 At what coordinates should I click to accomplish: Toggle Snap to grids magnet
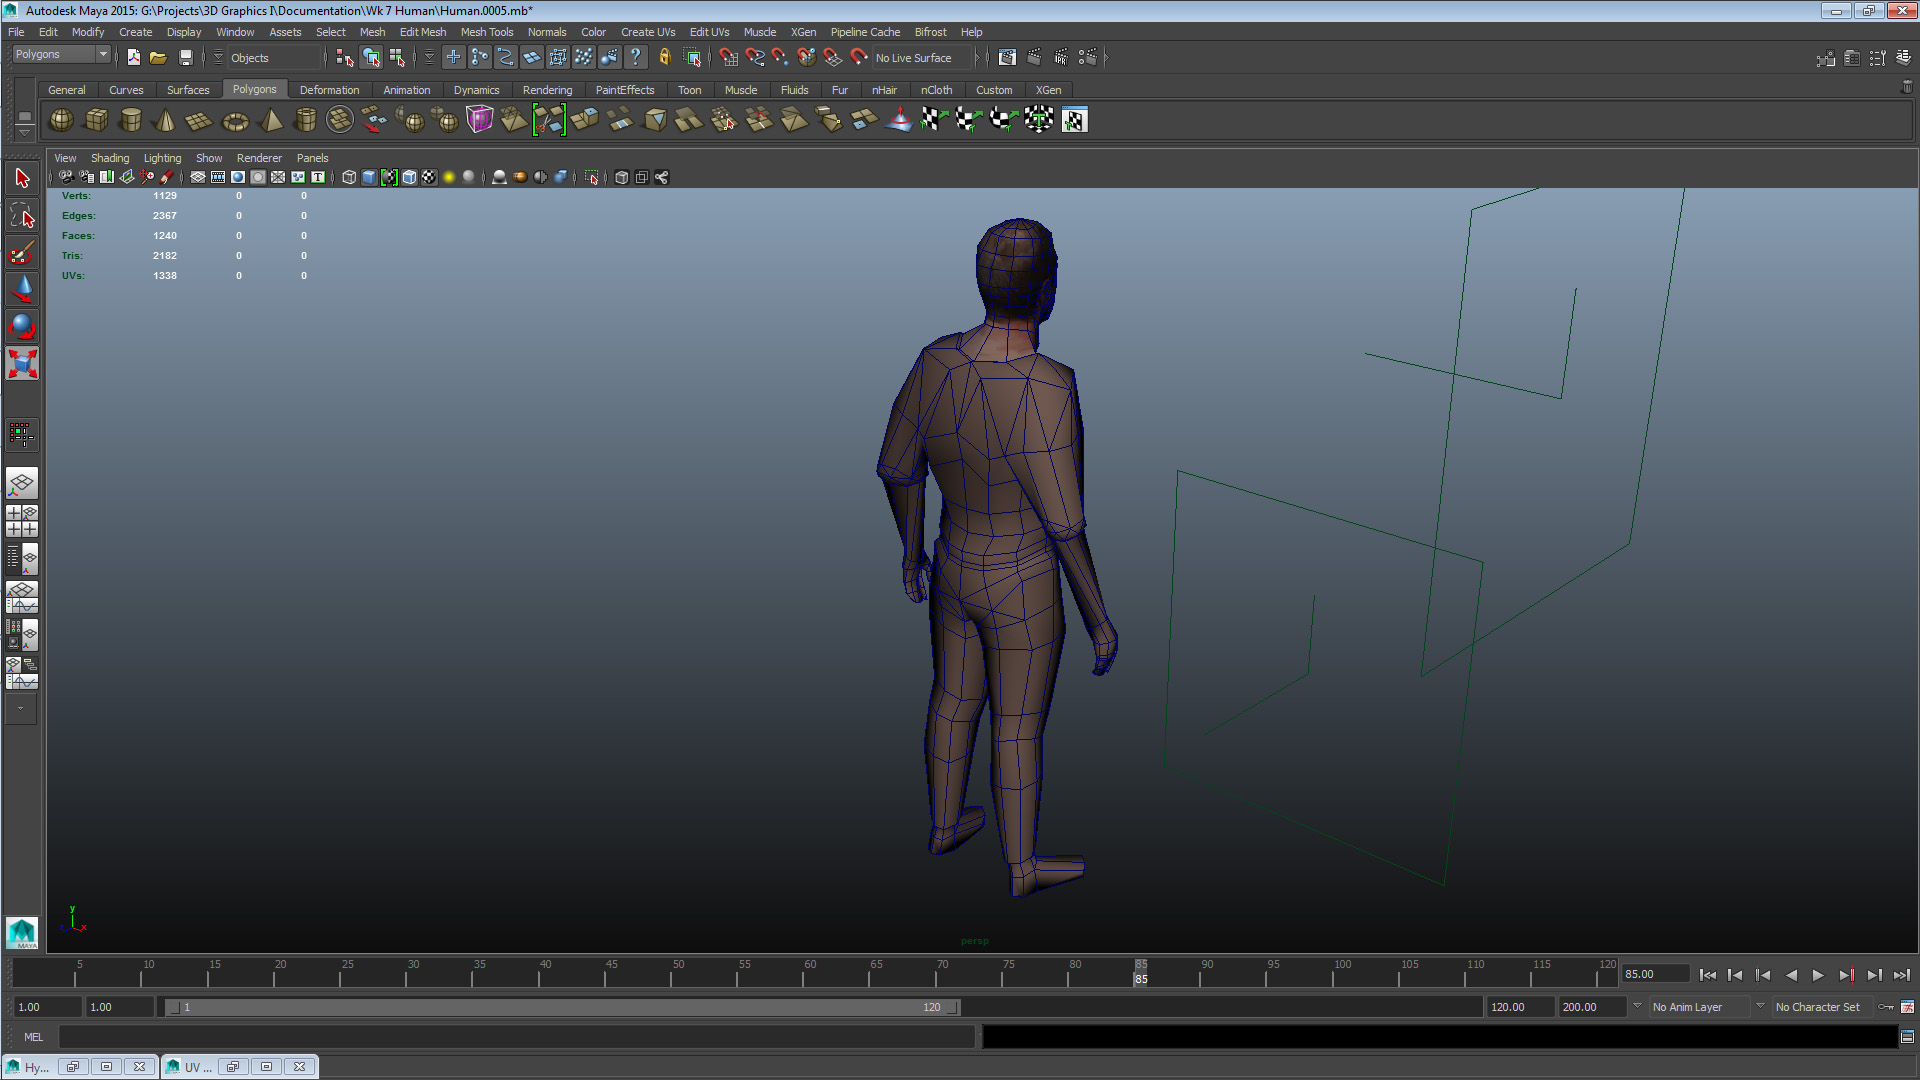453,57
